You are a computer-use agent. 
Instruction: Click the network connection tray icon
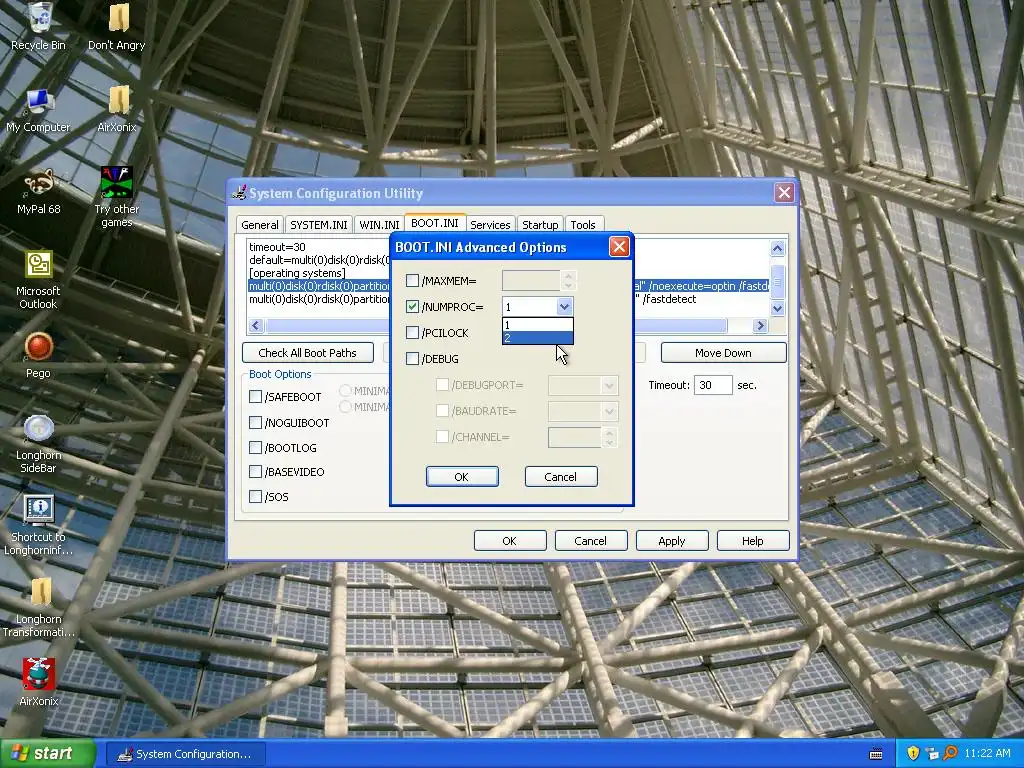[x=932, y=754]
